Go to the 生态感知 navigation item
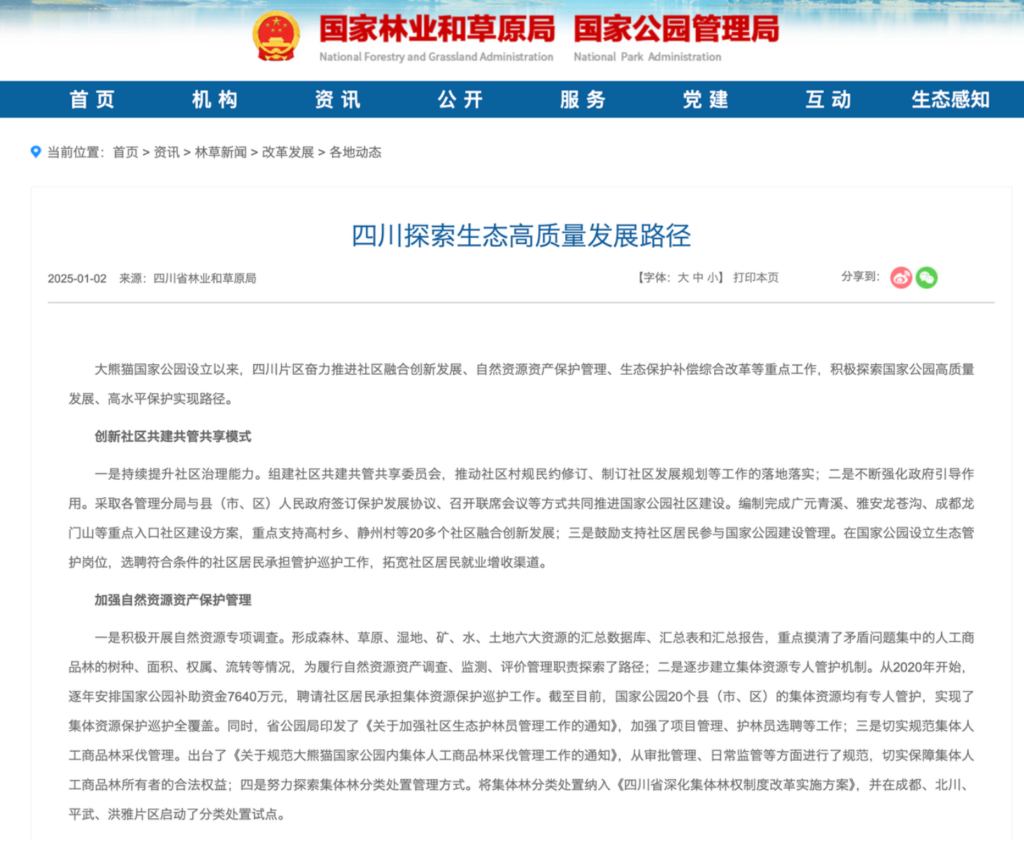This screenshot has width=1024, height=856. 950,99
